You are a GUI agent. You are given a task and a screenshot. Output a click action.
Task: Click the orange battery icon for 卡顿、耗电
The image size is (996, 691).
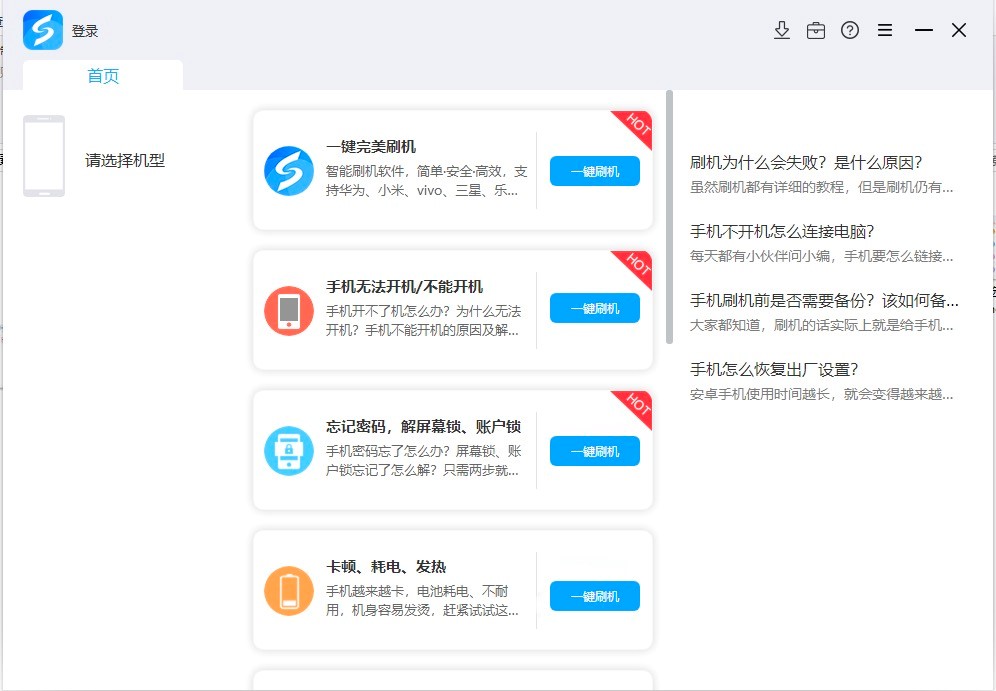[x=288, y=591]
